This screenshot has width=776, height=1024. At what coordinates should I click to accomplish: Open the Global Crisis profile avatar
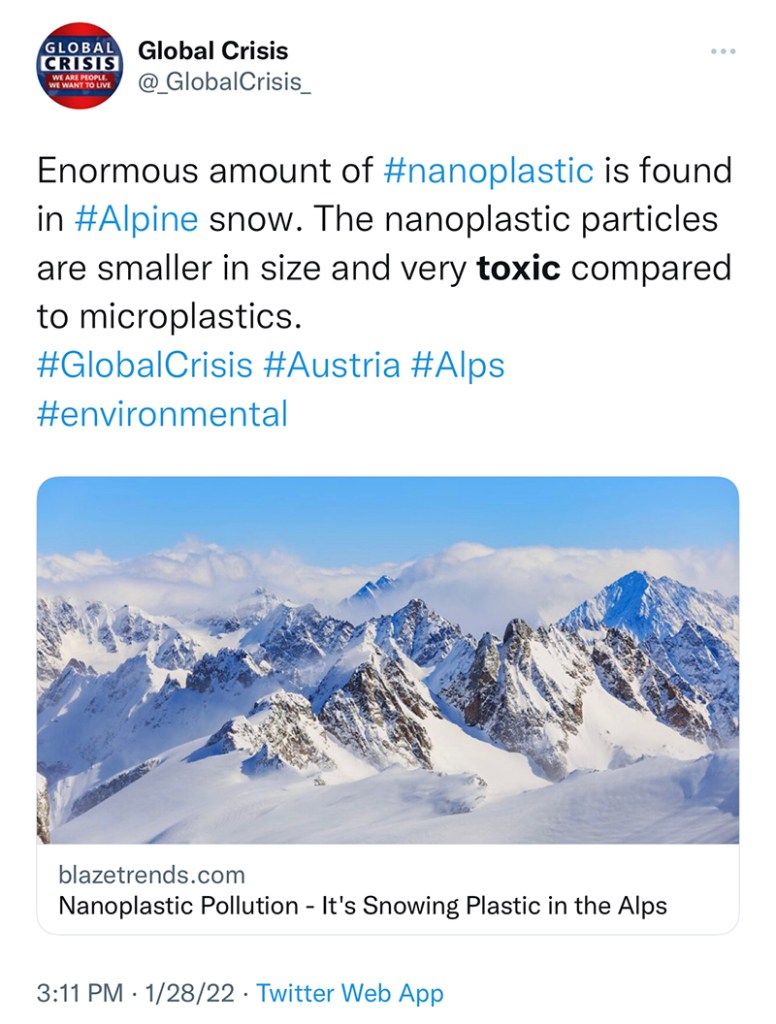pyautogui.click(x=79, y=65)
